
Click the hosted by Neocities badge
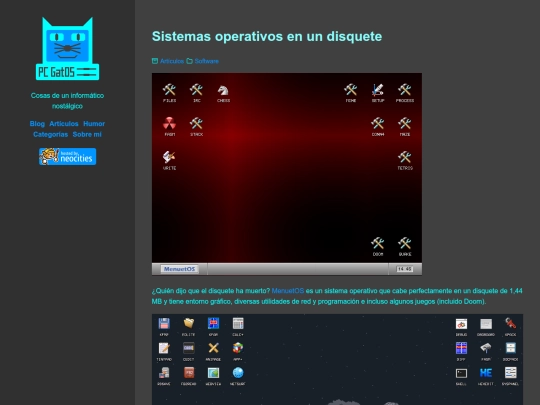pos(68,156)
